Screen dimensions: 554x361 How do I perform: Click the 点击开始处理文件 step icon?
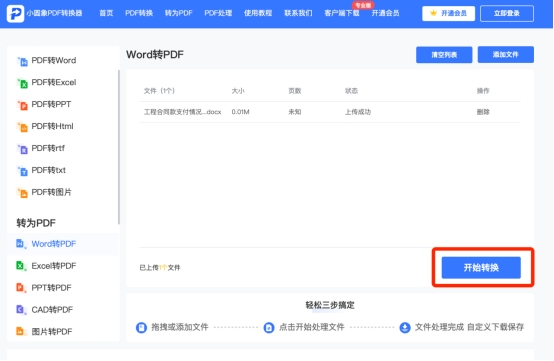click(269, 327)
